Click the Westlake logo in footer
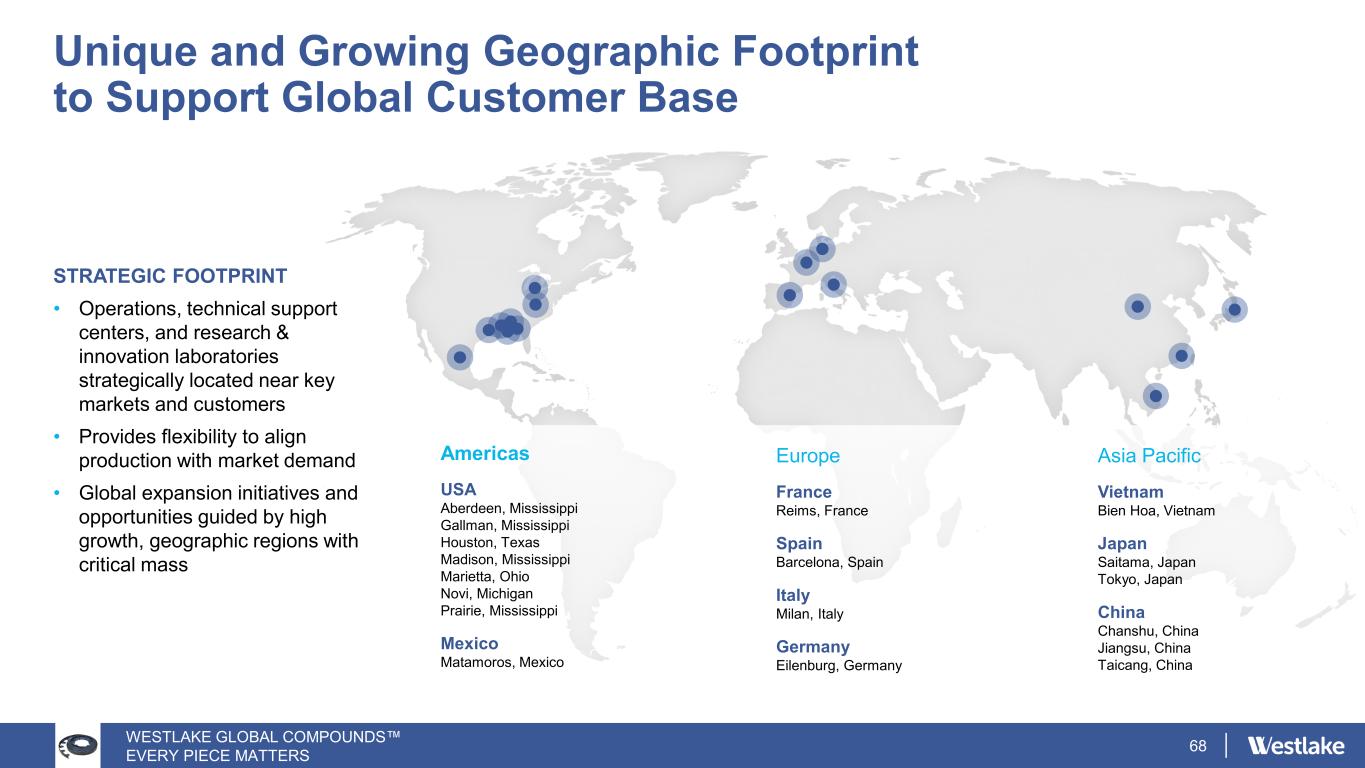Image resolution: width=1365 pixels, height=768 pixels. coord(1296,746)
